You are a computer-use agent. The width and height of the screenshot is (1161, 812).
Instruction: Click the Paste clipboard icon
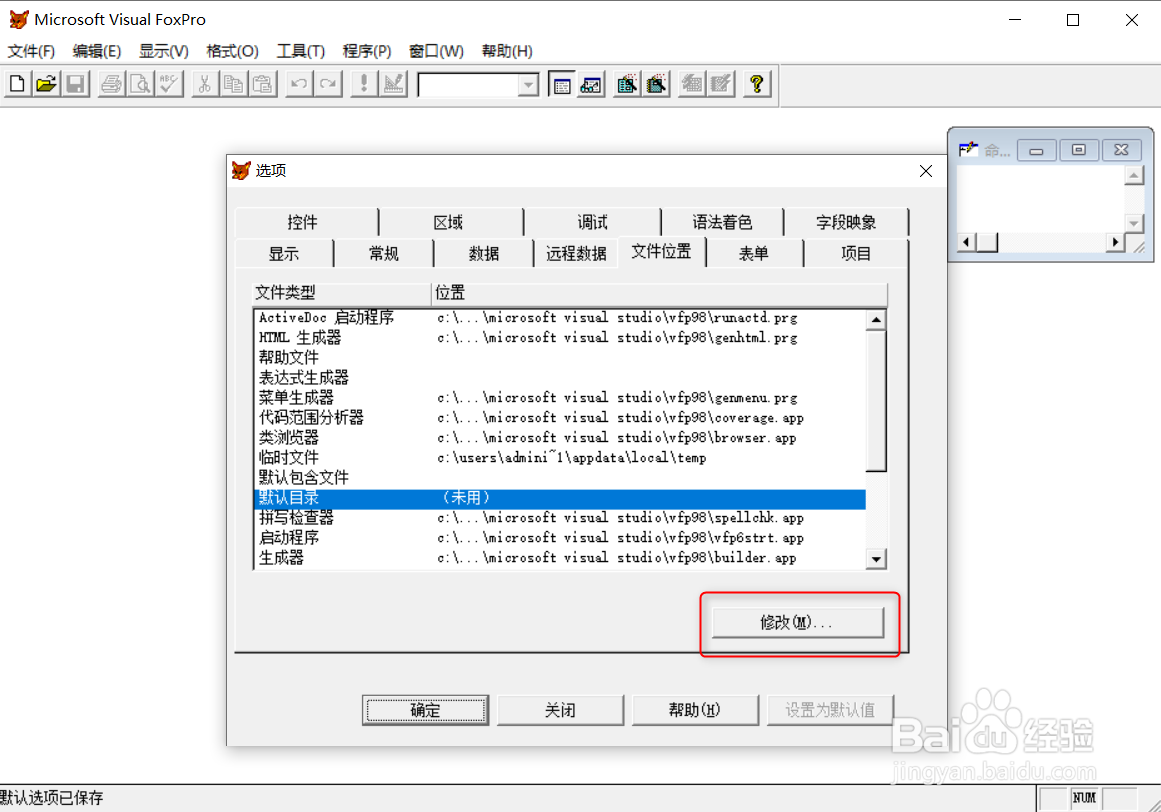(263, 84)
